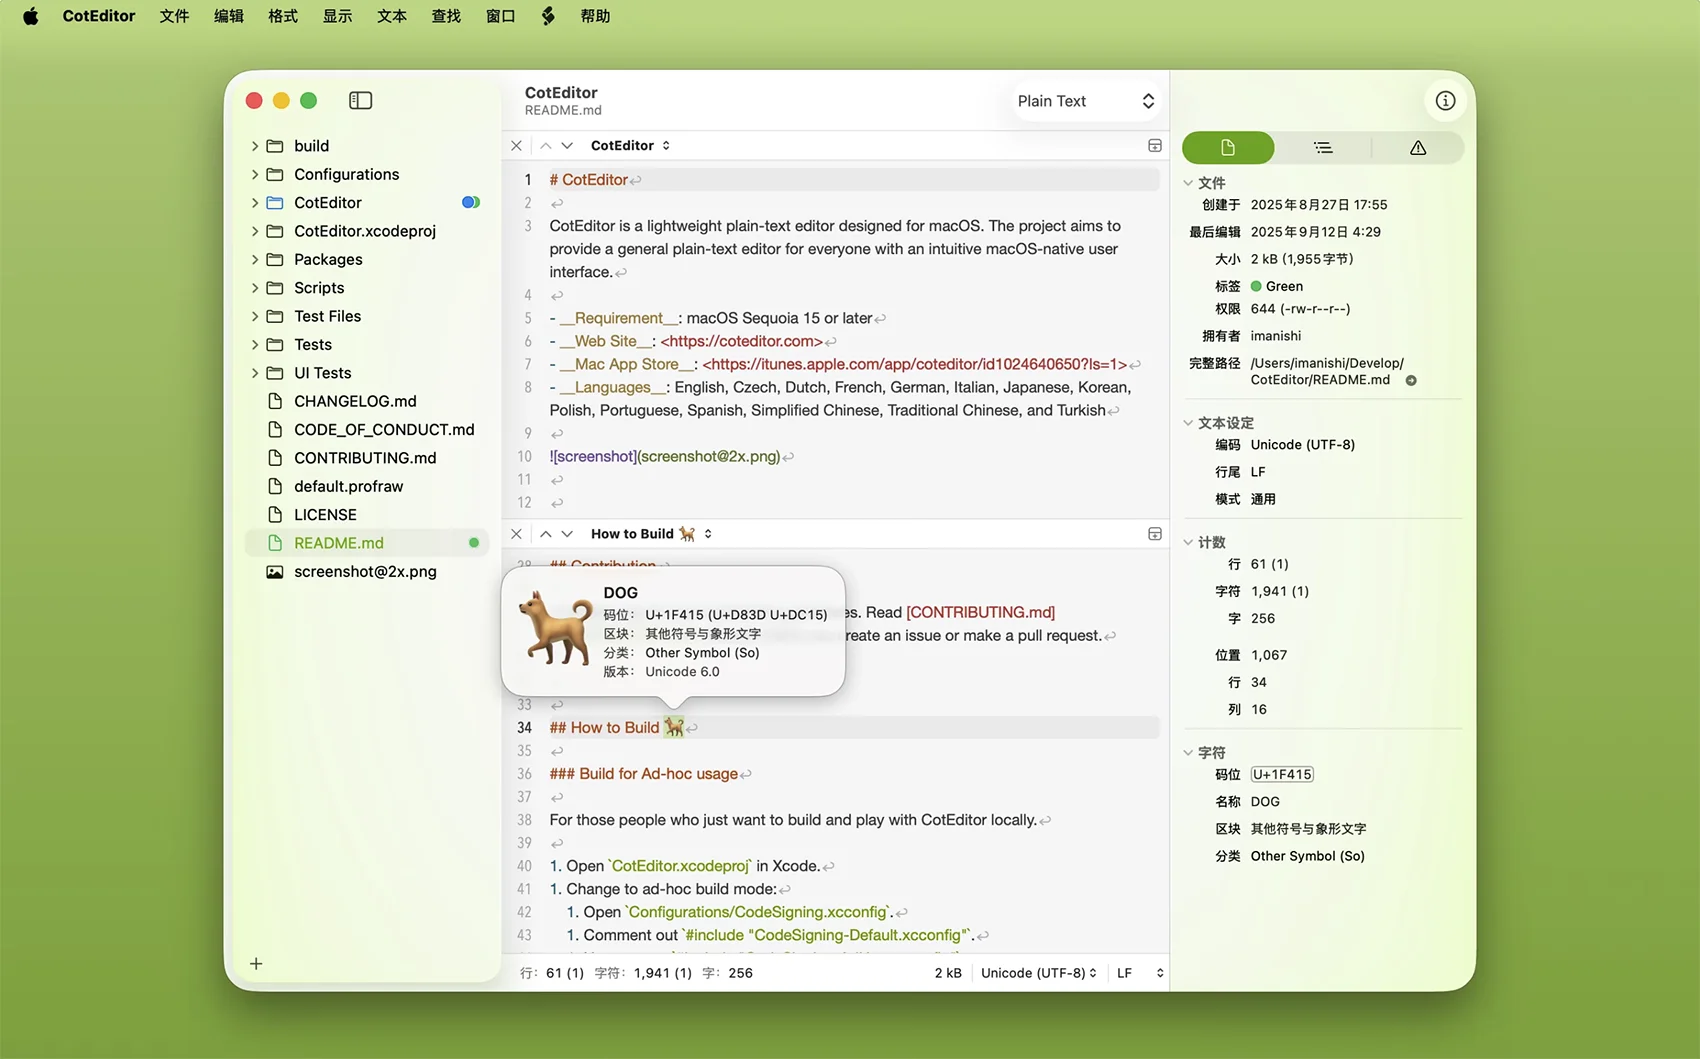The width and height of the screenshot is (1700, 1059).
Task: Jump to next outline item in lower pane
Action: tap(567, 534)
